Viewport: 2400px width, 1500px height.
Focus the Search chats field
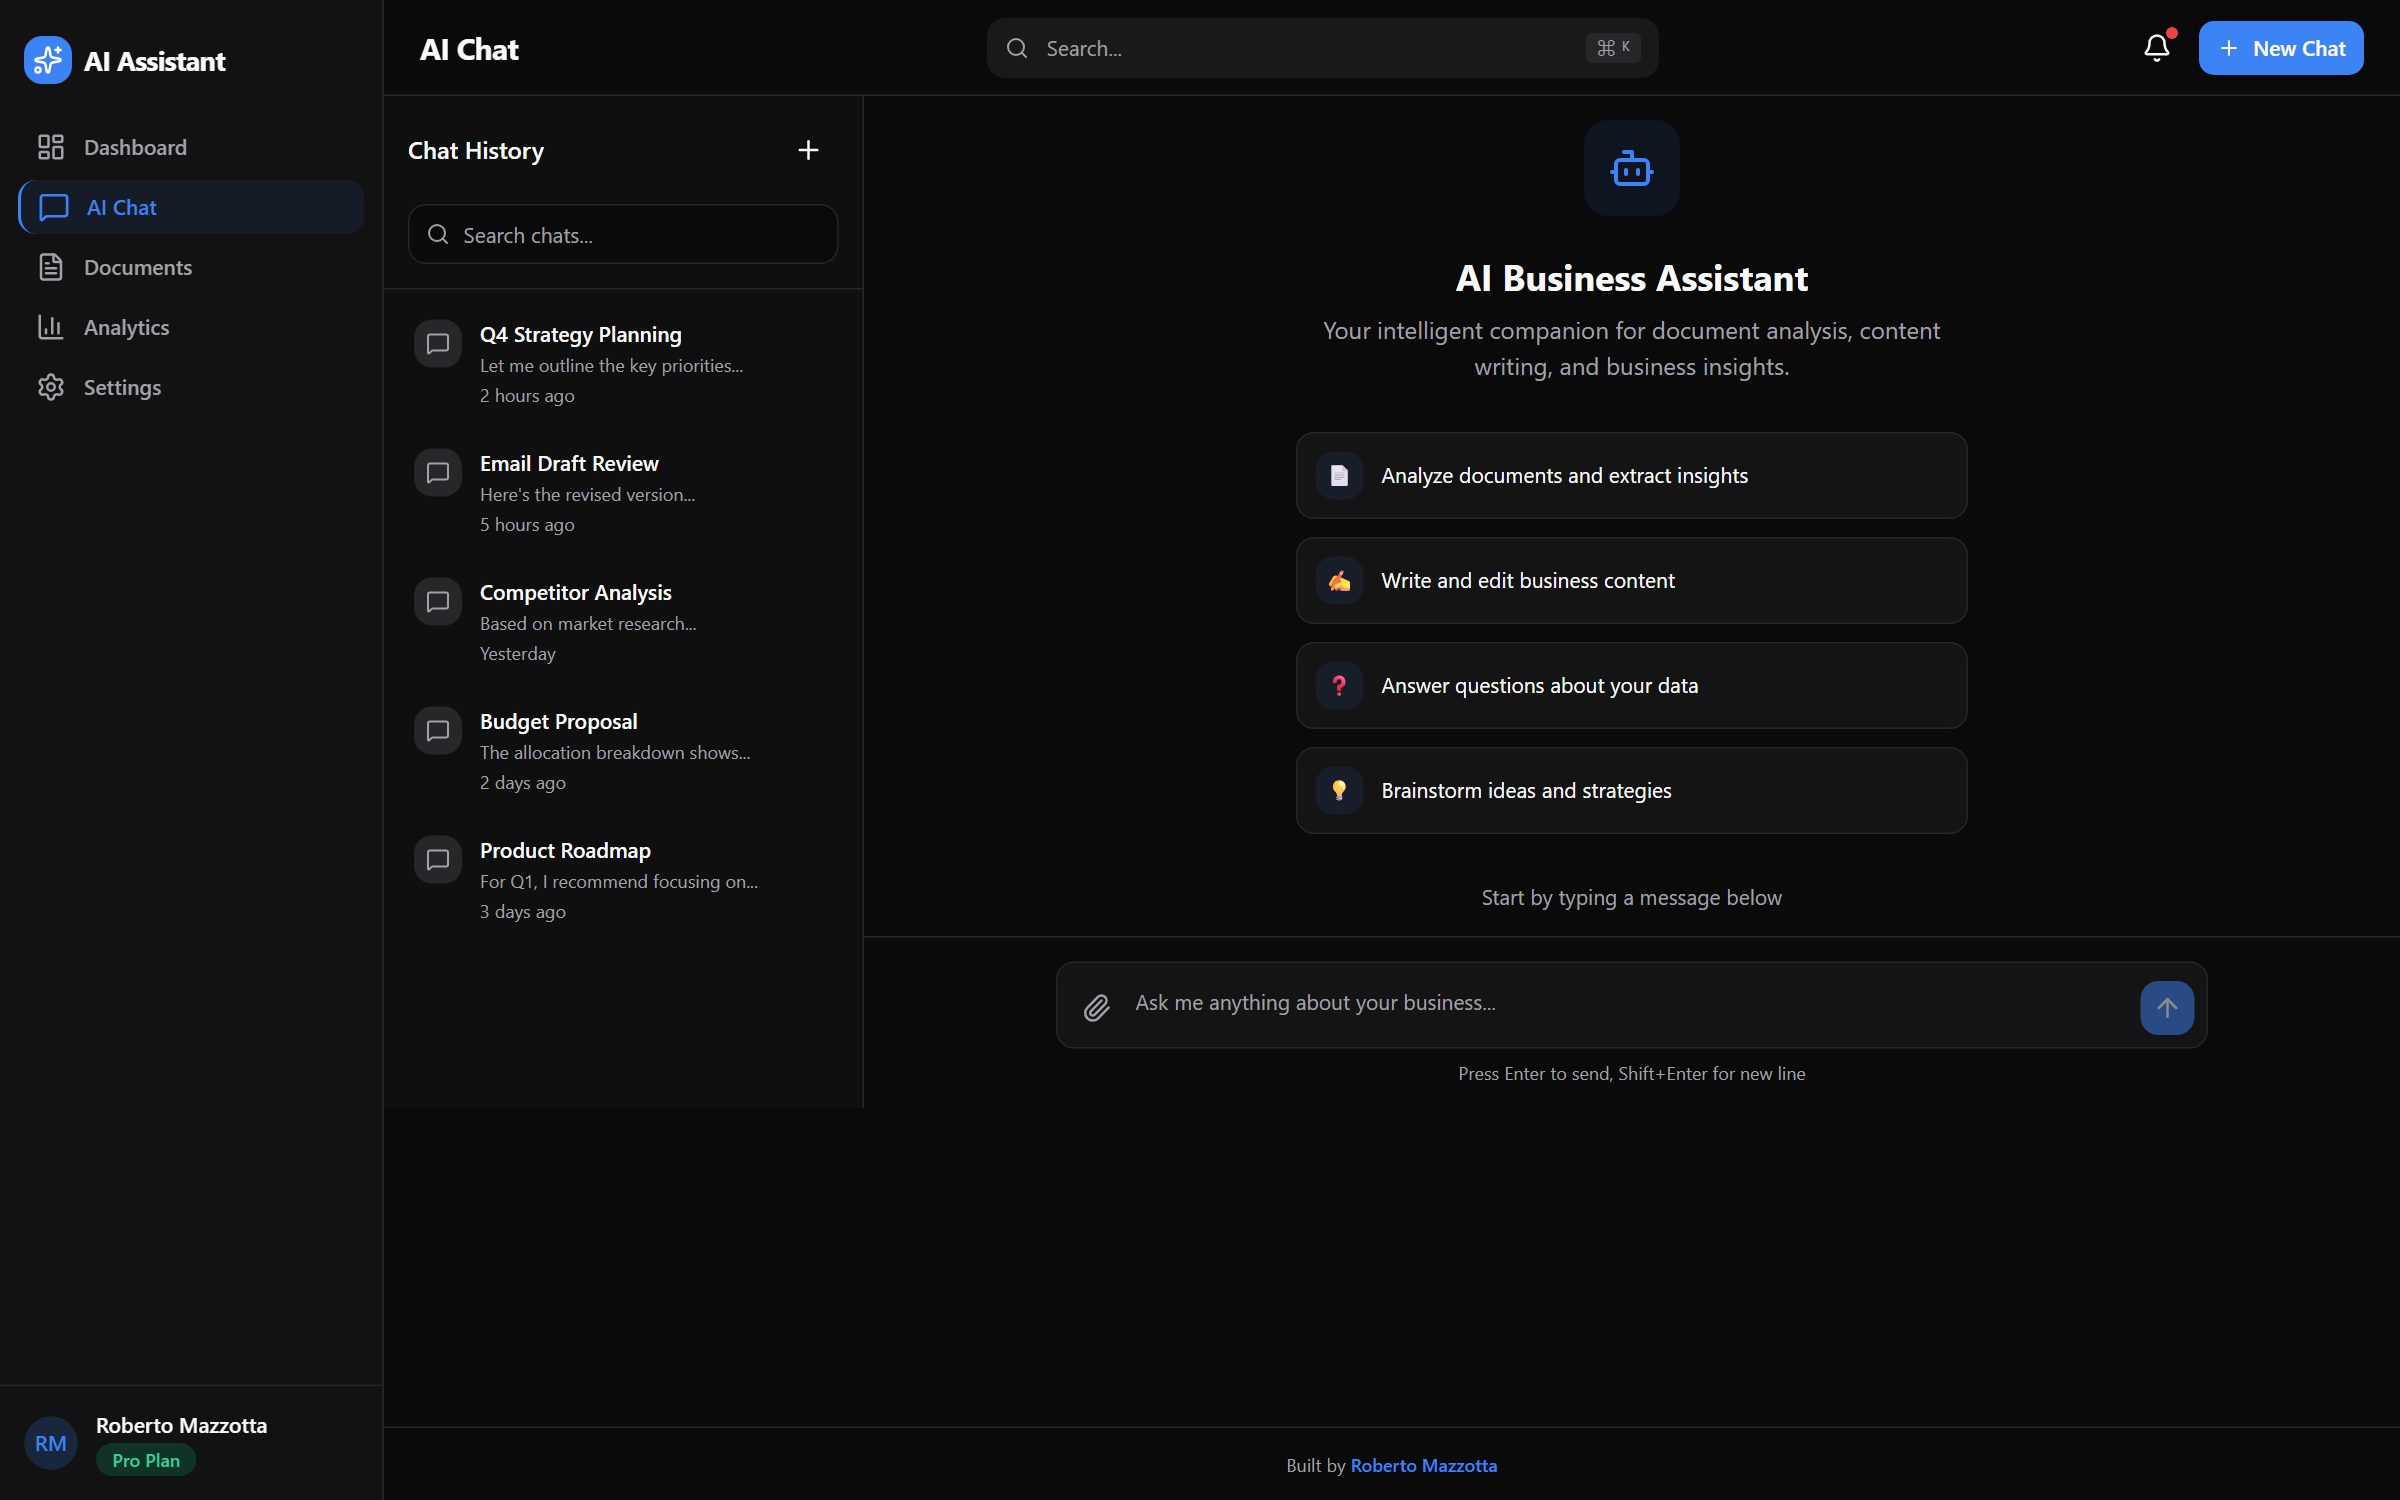pyautogui.click(x=622, y=234)
